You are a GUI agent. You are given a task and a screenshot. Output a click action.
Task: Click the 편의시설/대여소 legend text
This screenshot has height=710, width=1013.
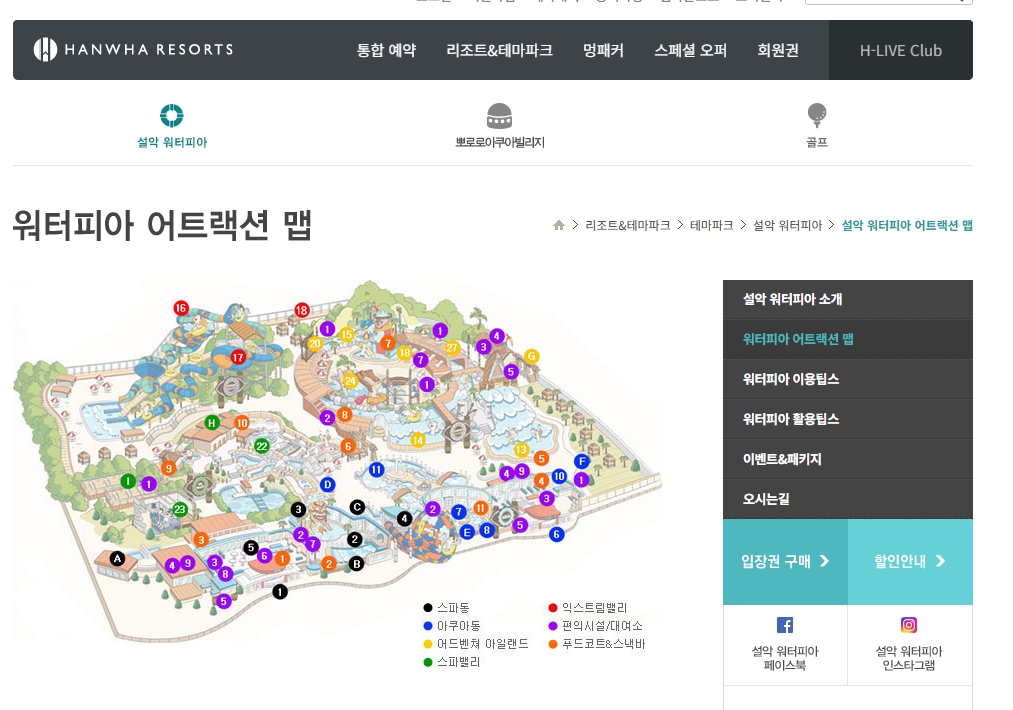[x=602, y=626]
